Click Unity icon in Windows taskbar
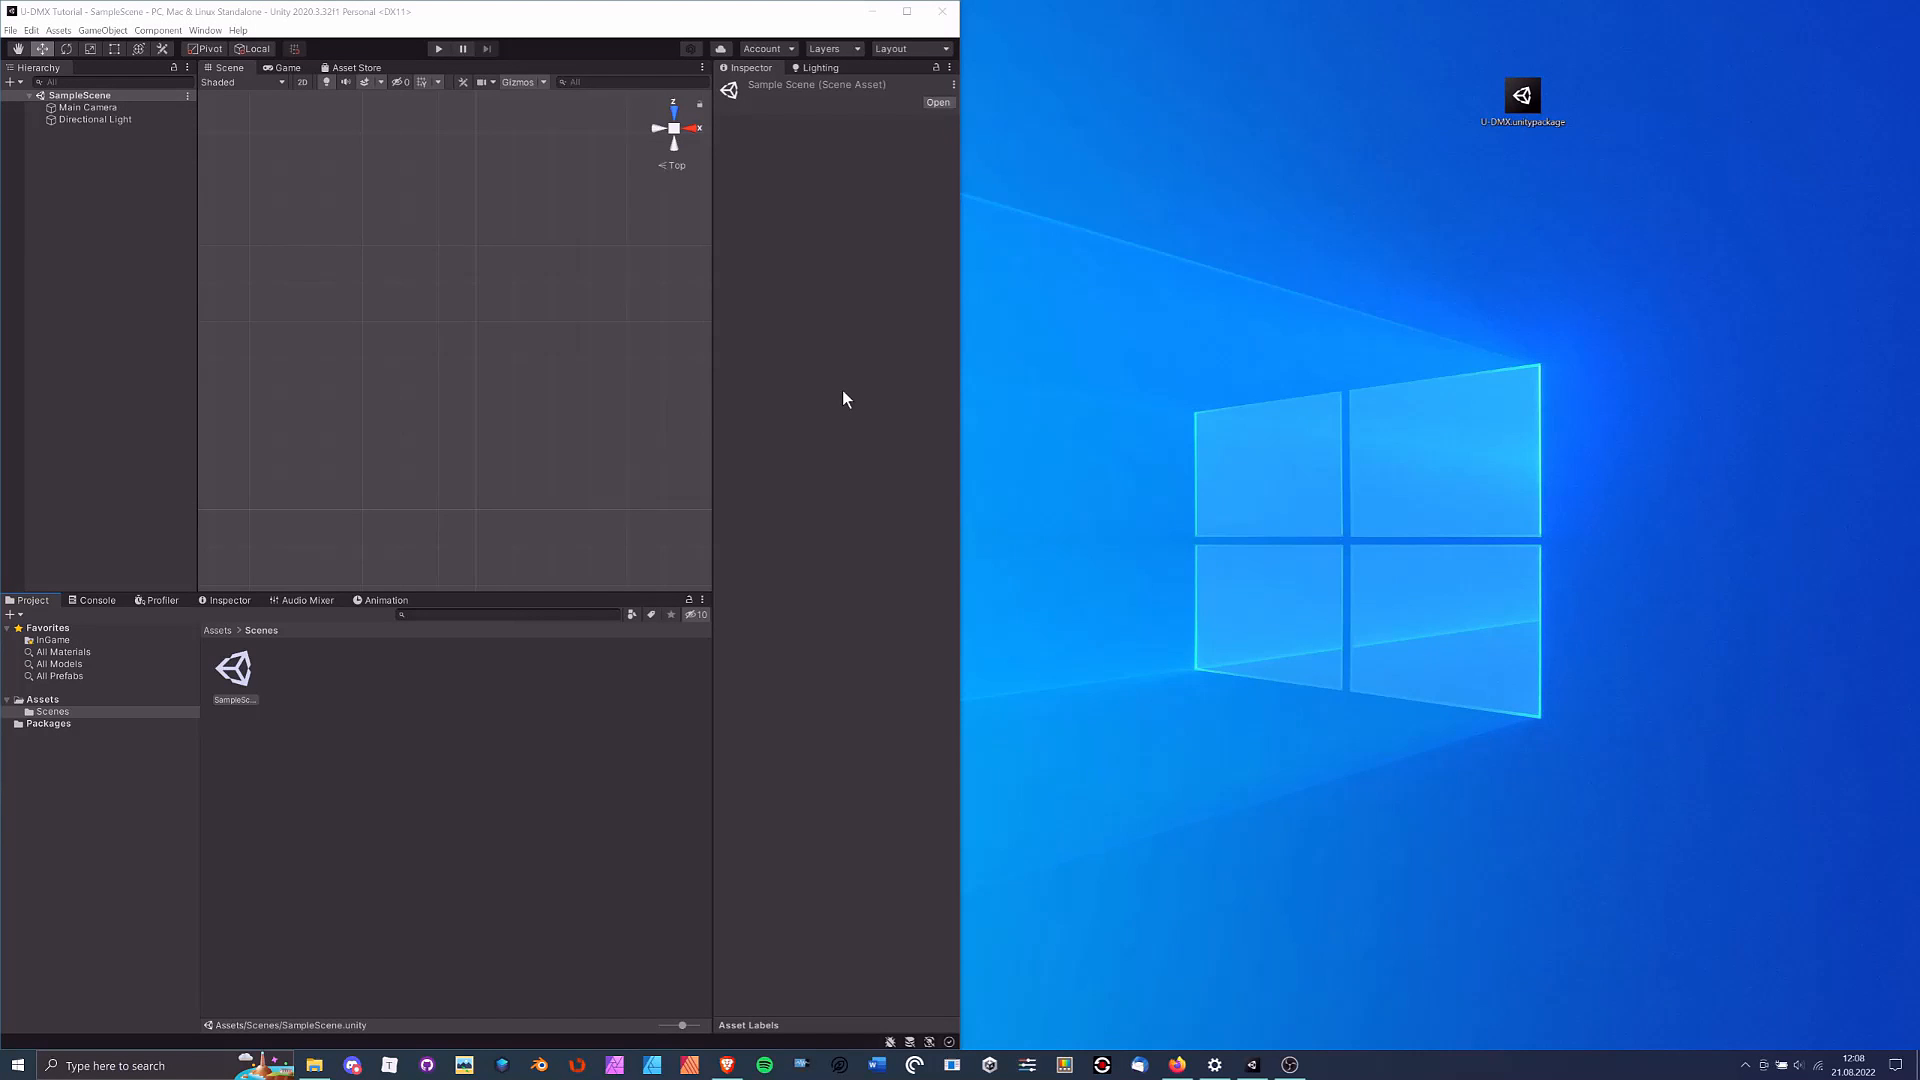Screen dimensions: 1920x1080 click(1252, 1065)
